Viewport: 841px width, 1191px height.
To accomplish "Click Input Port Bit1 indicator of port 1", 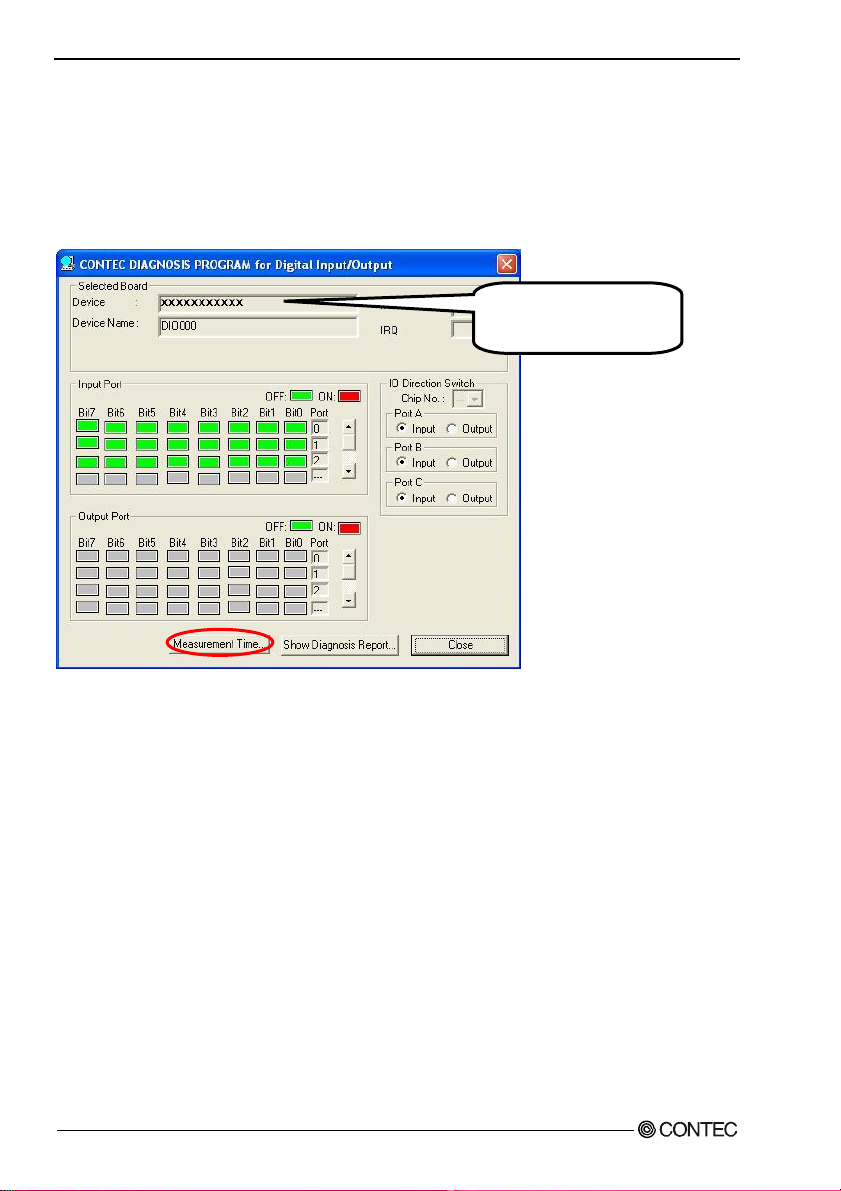I will pyautogui.click(x=267, y=444).
